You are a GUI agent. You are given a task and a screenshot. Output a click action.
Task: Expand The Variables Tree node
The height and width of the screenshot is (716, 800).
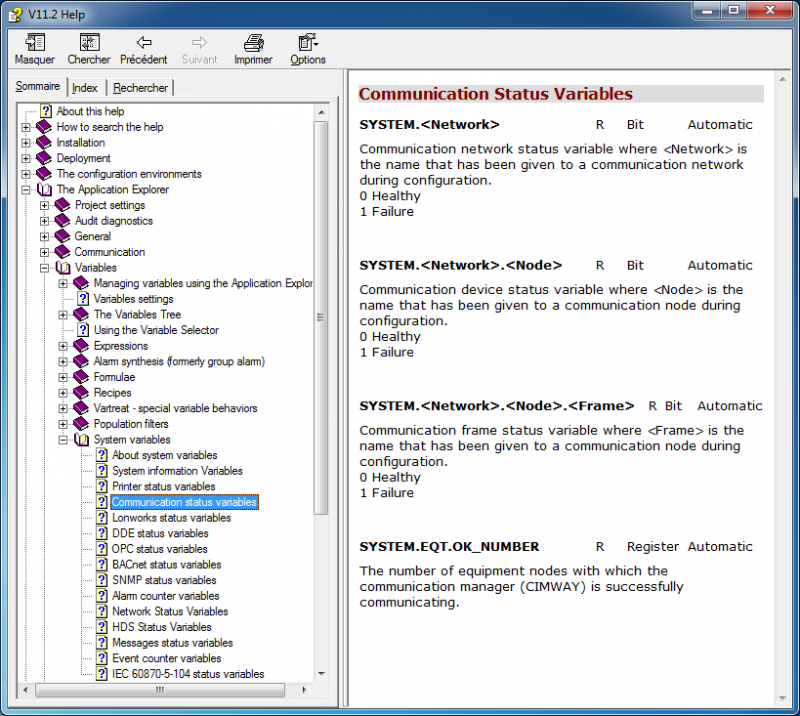(x=63, y=315)
